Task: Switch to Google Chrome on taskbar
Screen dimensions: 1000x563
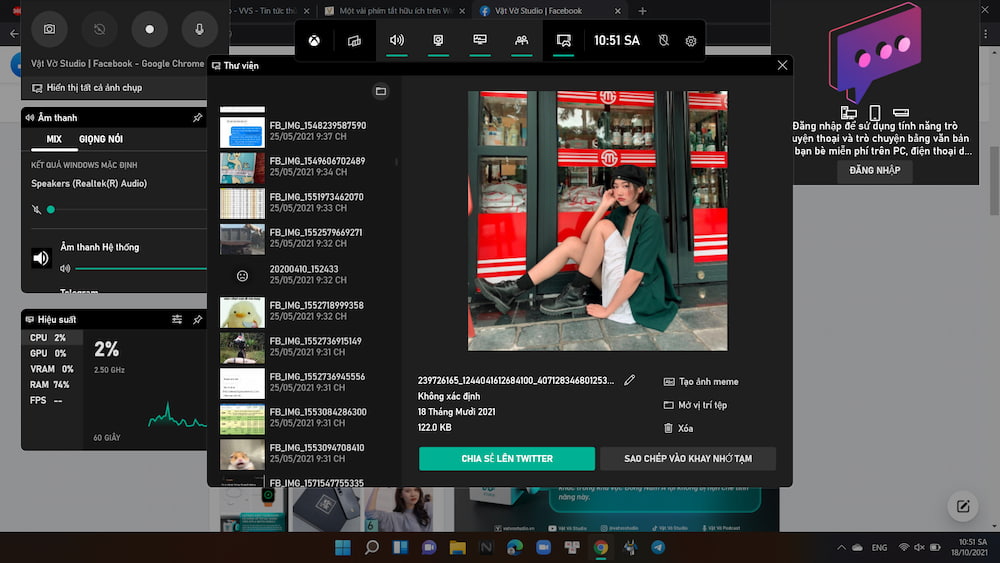Action: click(x=601, y=548)
